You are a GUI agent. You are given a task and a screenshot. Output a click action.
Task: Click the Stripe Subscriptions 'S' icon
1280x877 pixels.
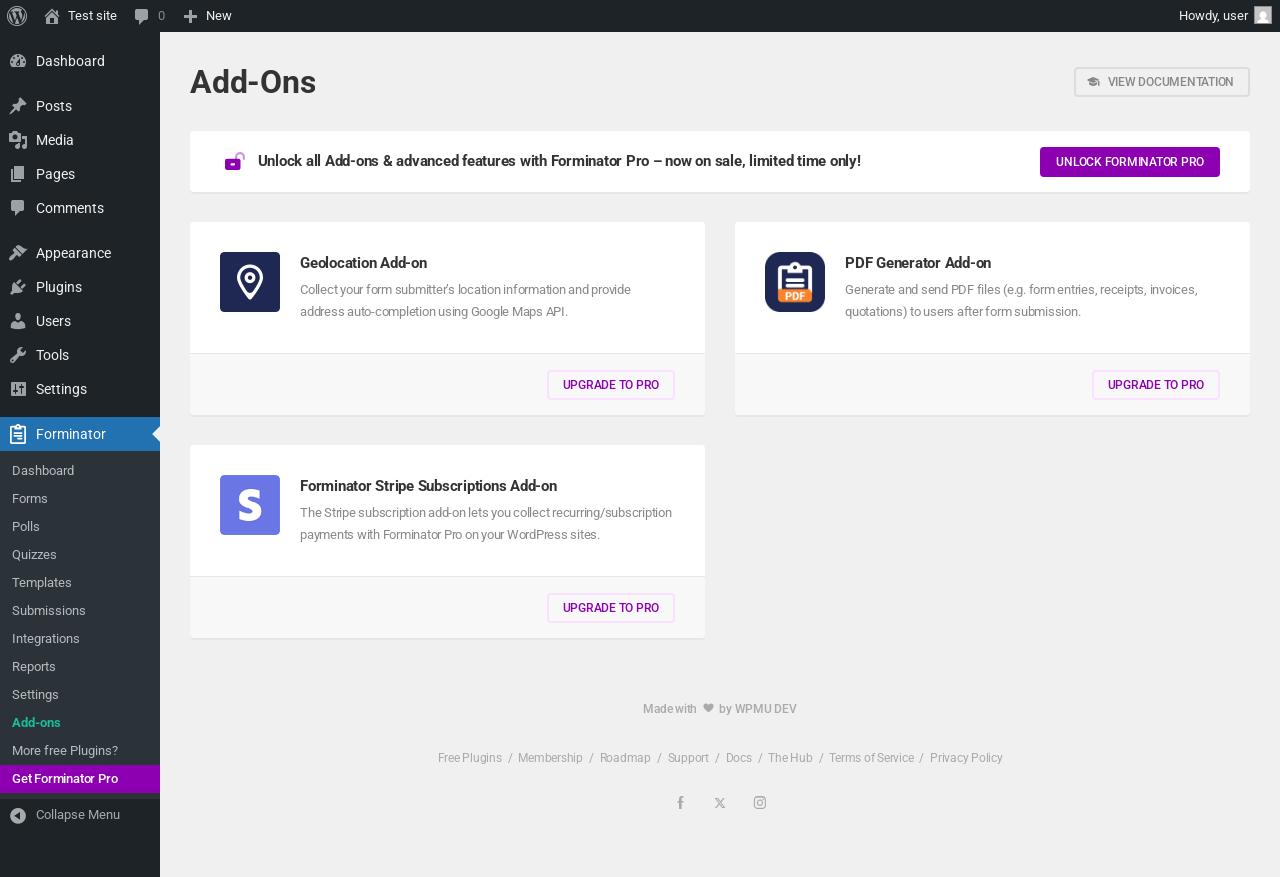point(250,505)
